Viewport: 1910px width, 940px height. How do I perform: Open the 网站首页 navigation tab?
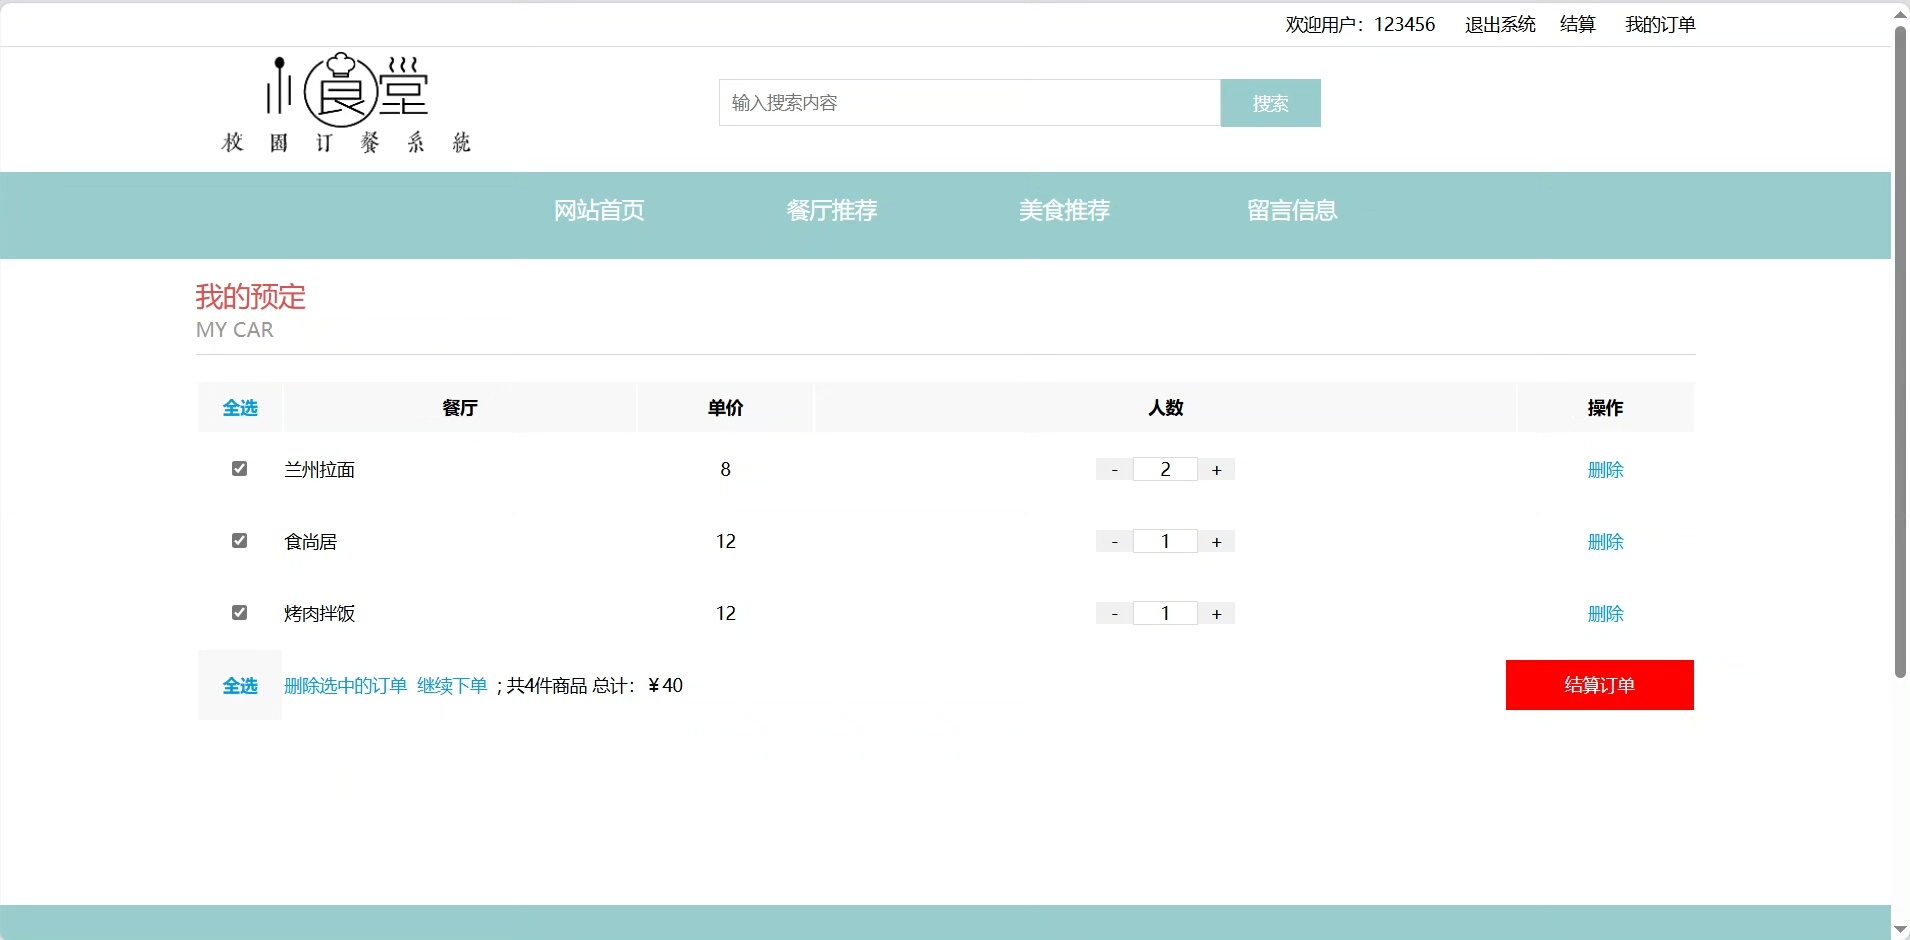click(x=599, y=211)
